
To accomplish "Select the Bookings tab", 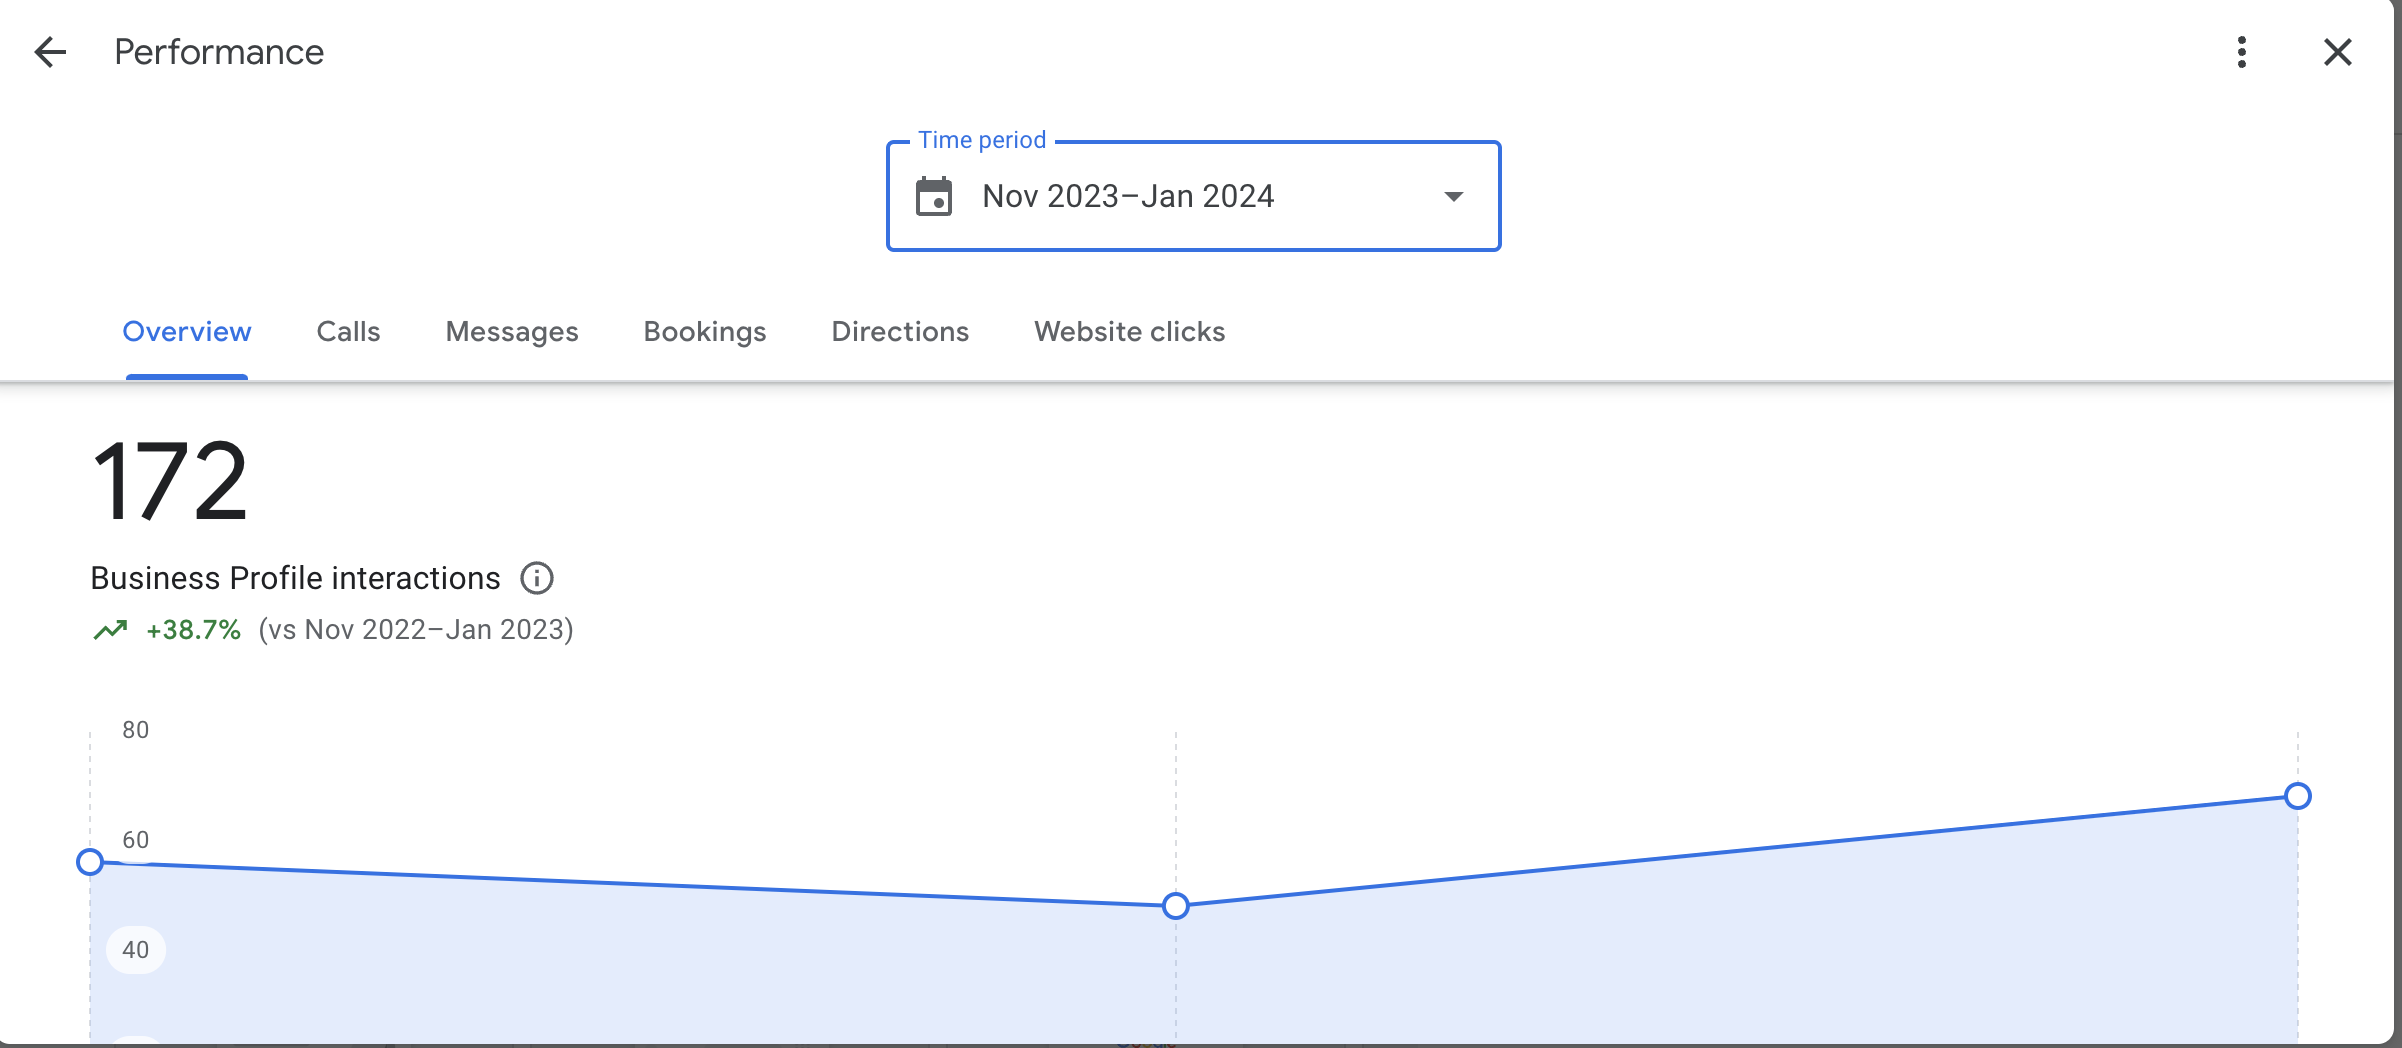I will 705,332.
